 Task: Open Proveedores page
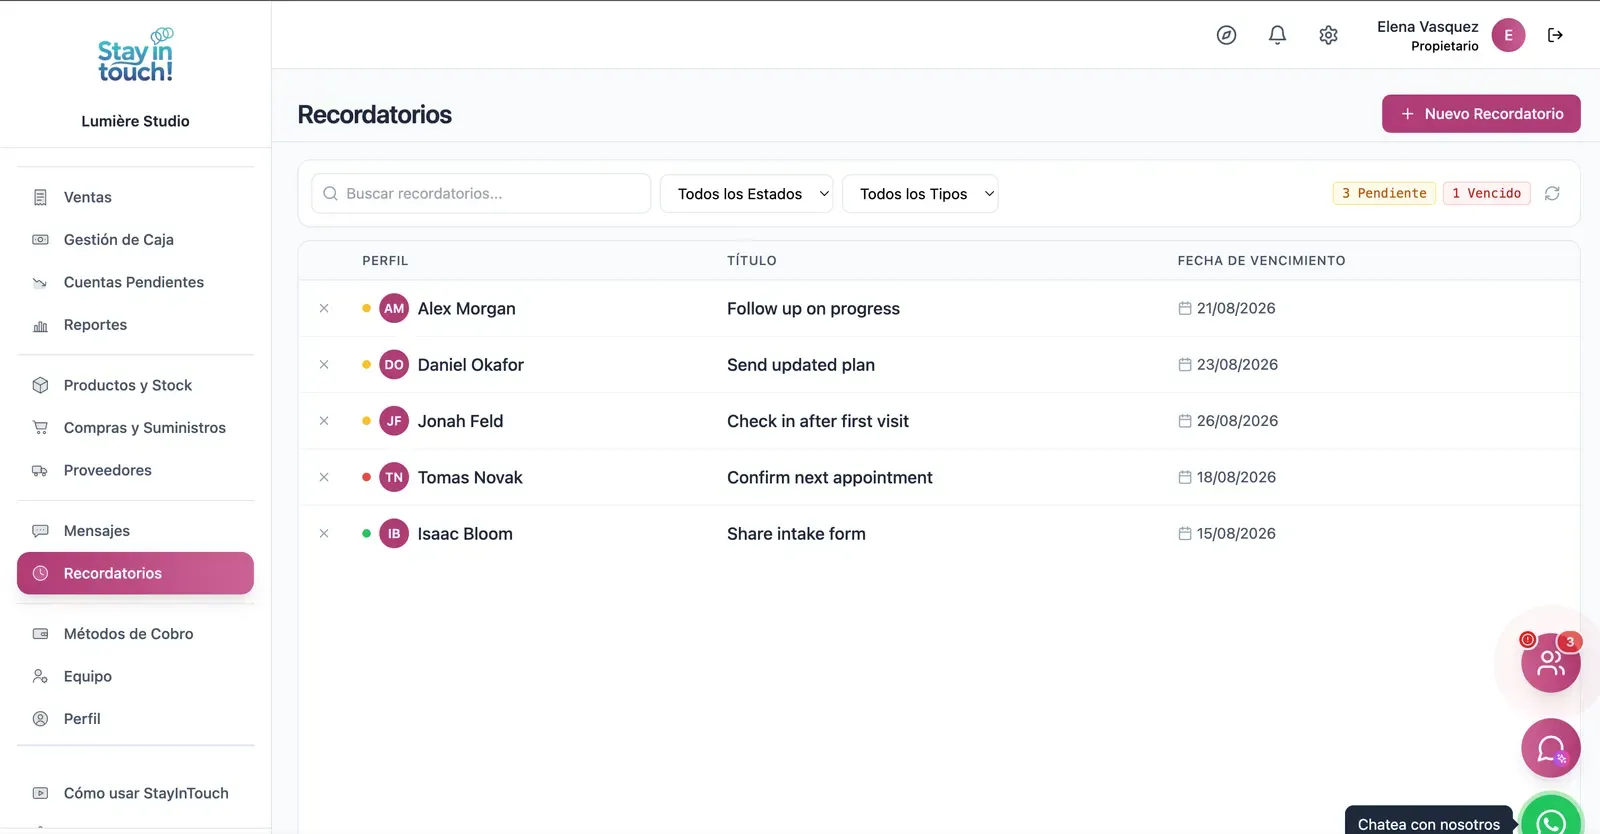pos(135,470)
